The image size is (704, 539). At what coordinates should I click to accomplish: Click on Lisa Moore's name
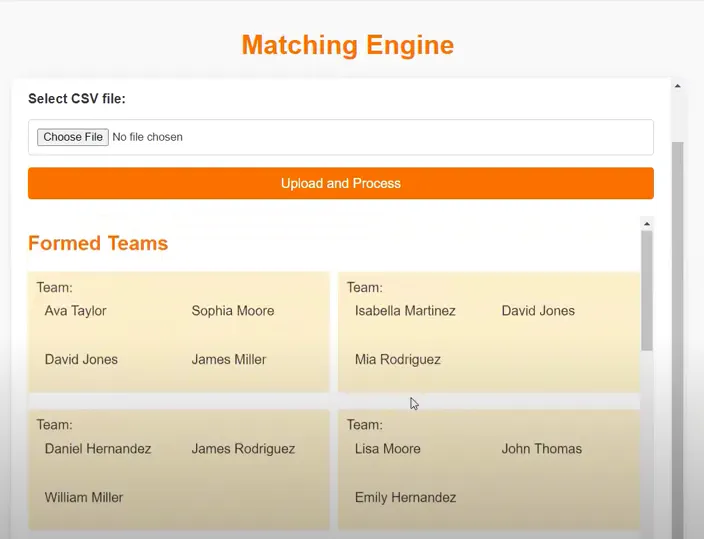[390, 449]
